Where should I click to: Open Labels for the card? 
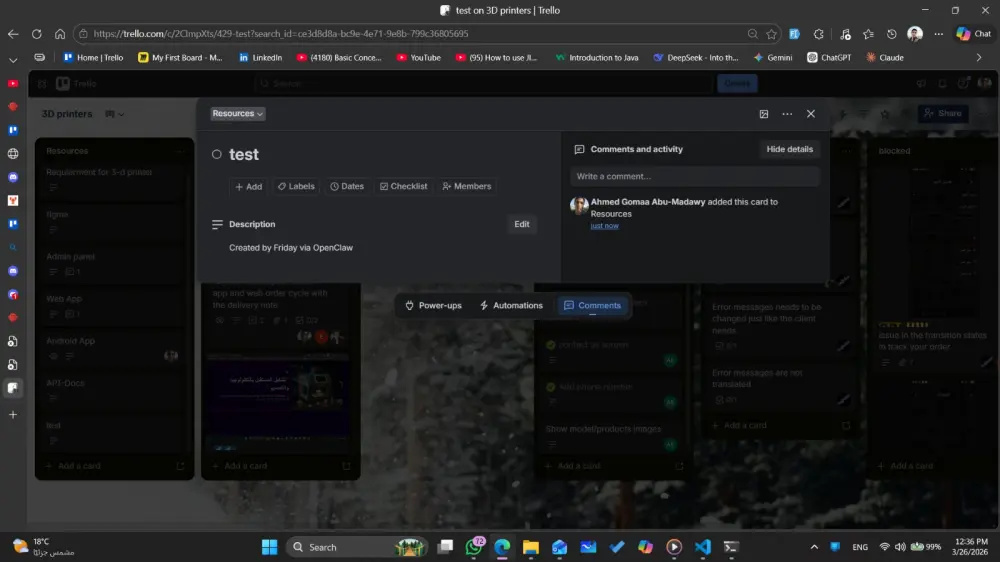pos(296,186)
